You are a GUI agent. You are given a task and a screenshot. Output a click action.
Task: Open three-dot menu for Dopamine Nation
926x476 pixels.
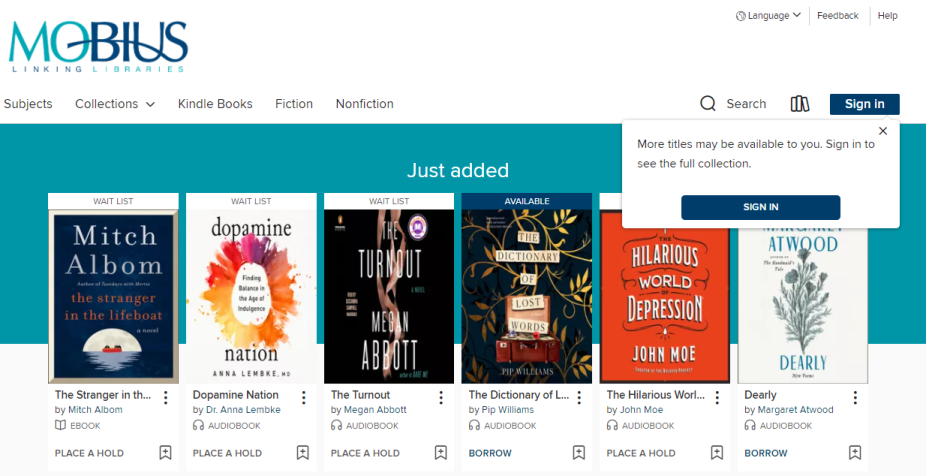[303, 398]
